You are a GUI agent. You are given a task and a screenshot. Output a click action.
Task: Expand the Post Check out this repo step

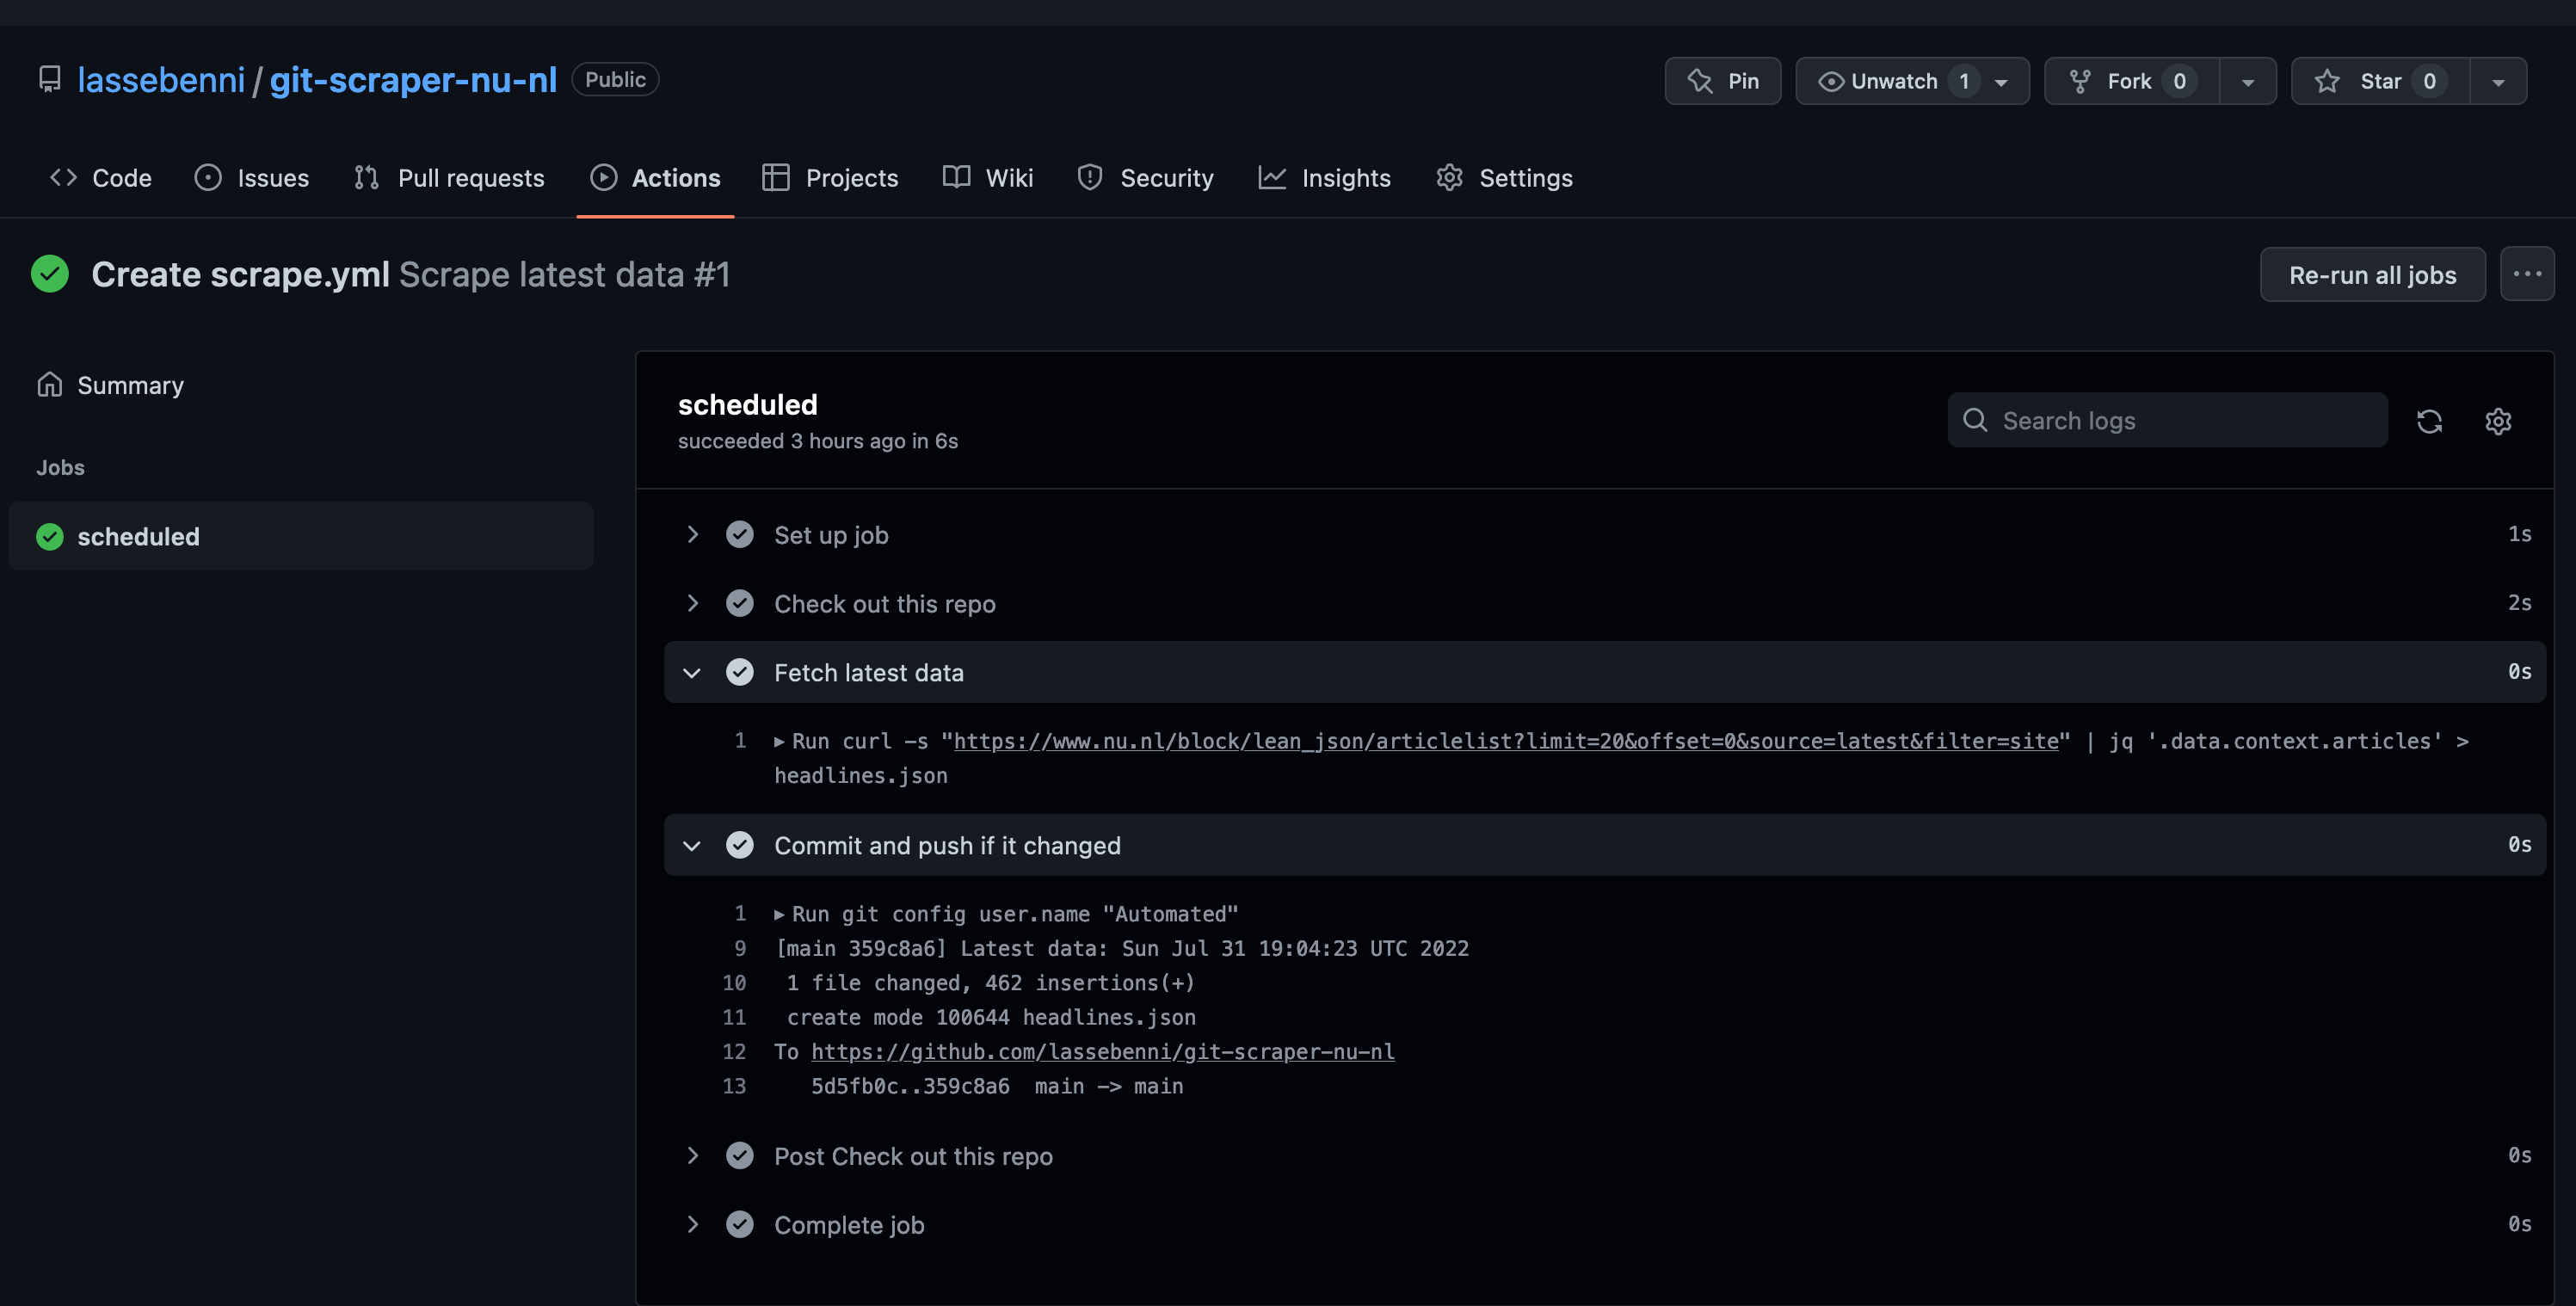(x=692, y=1156)
